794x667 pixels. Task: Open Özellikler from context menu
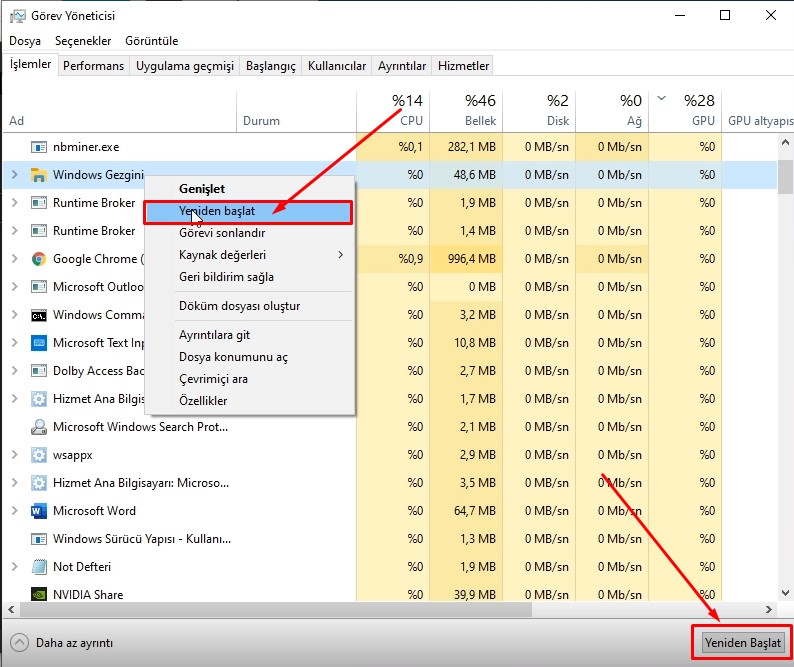click(x=250, y=401)
